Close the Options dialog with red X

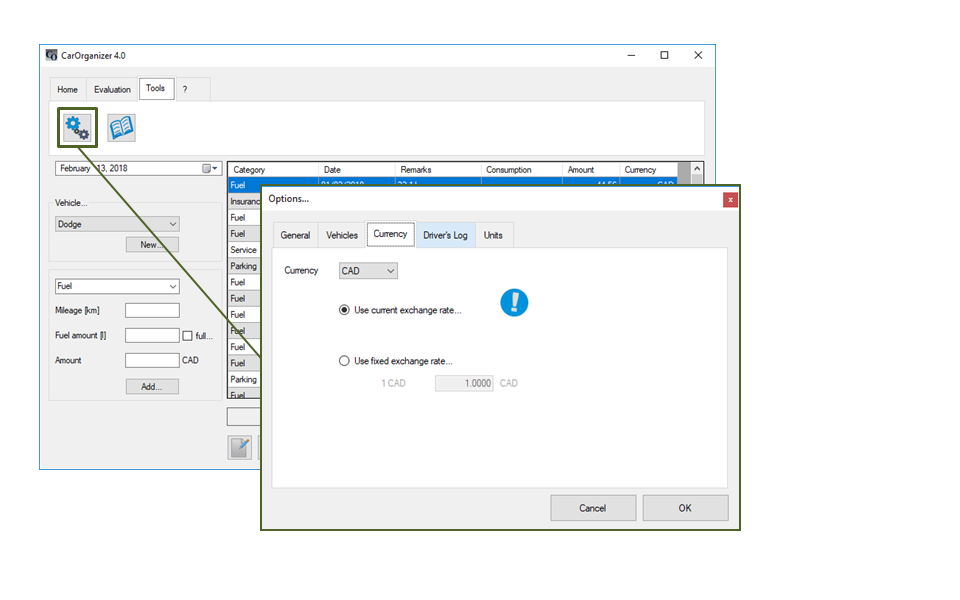[730, 200]
